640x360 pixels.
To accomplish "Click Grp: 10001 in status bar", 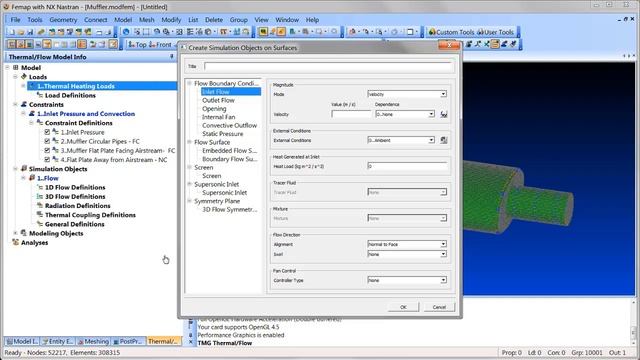I will pos(587,352).
